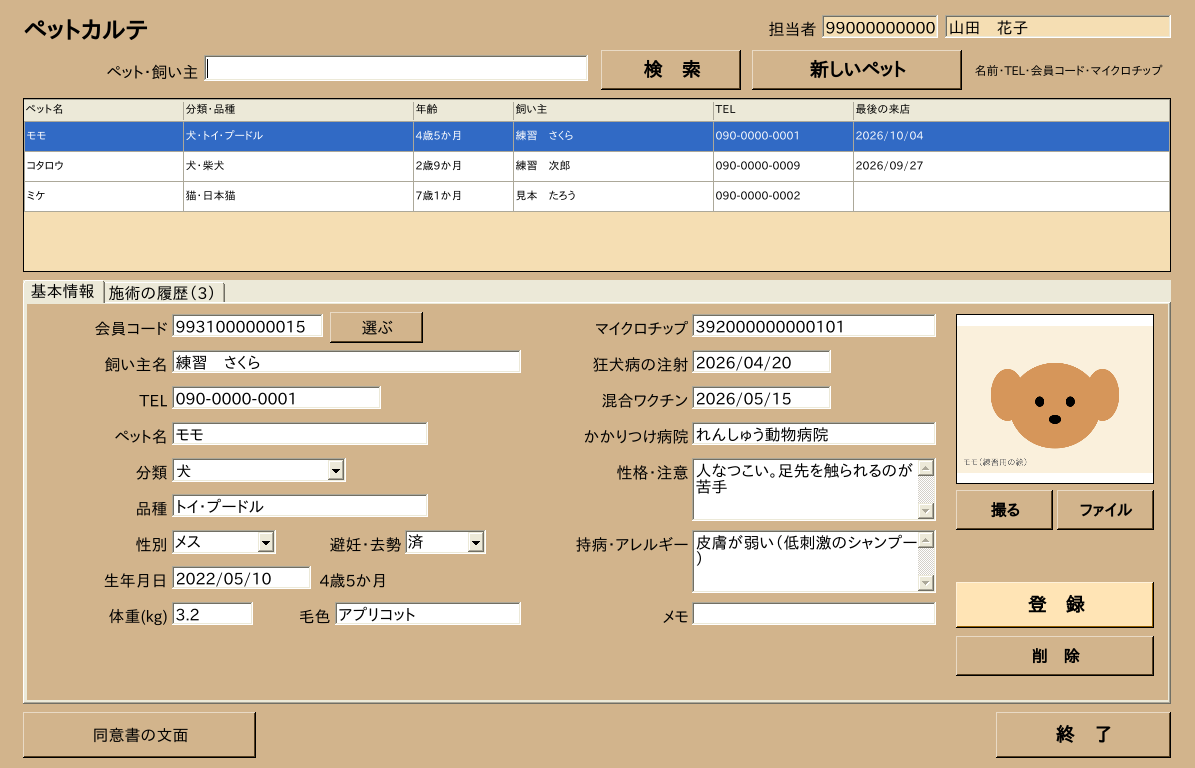
Task: Click the かかりつけ病院 input field
Action: coord(814,434)
